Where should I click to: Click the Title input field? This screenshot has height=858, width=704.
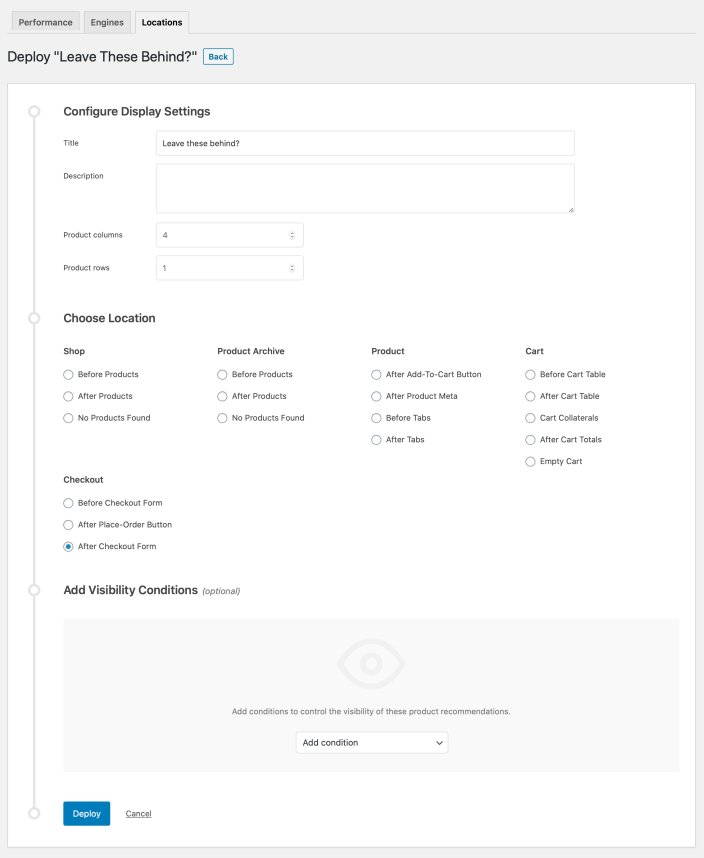pyautogui.click(x=365, y=143)
